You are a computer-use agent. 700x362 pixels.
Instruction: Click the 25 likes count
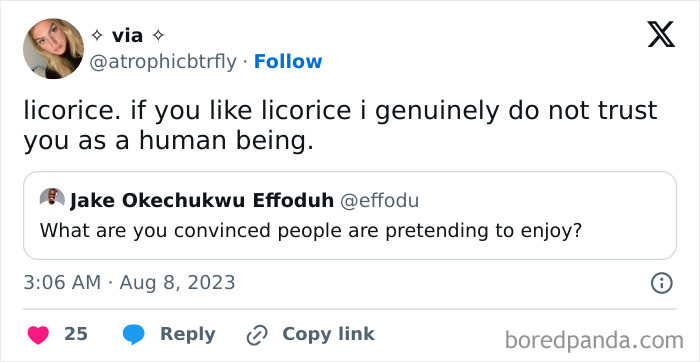point(75,334)
